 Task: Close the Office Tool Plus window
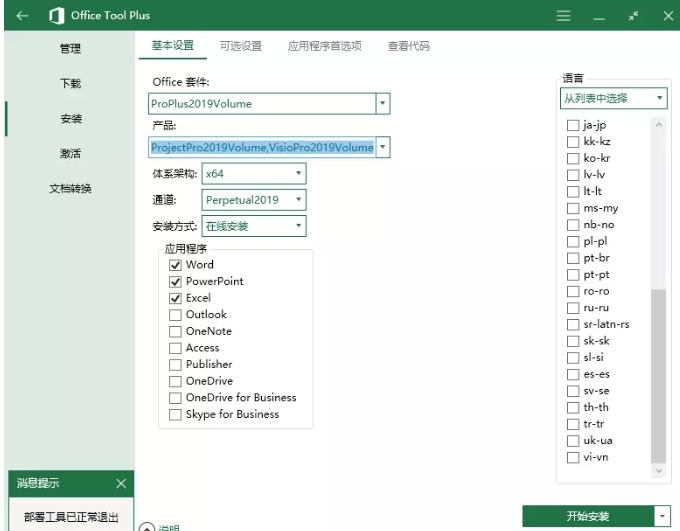[668, 16]
